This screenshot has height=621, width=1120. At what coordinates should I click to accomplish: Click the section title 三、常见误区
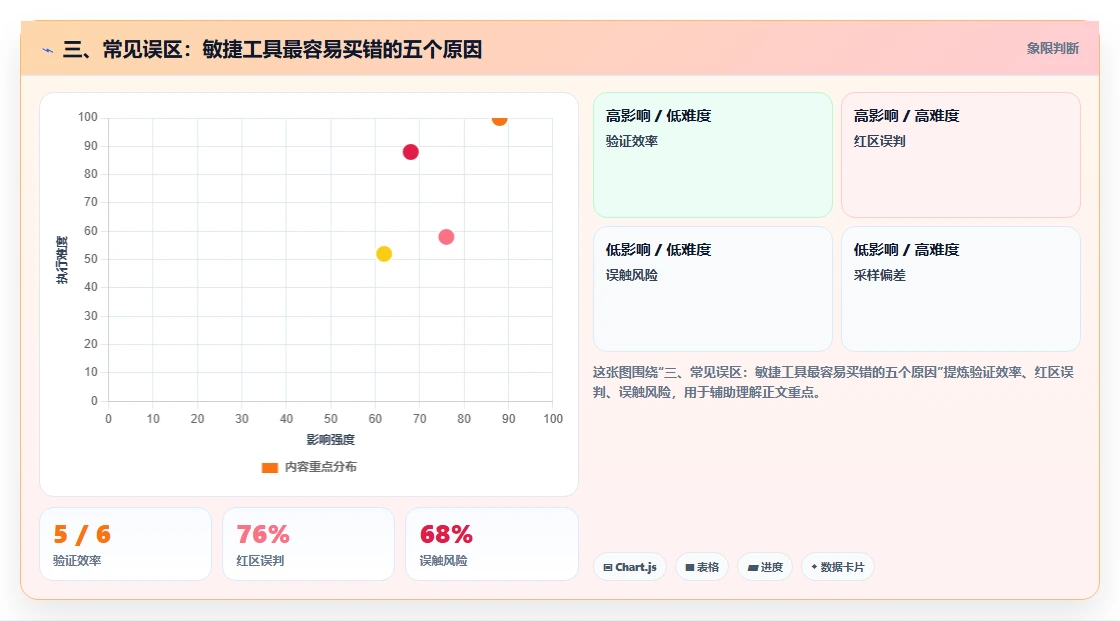(272, 49)
